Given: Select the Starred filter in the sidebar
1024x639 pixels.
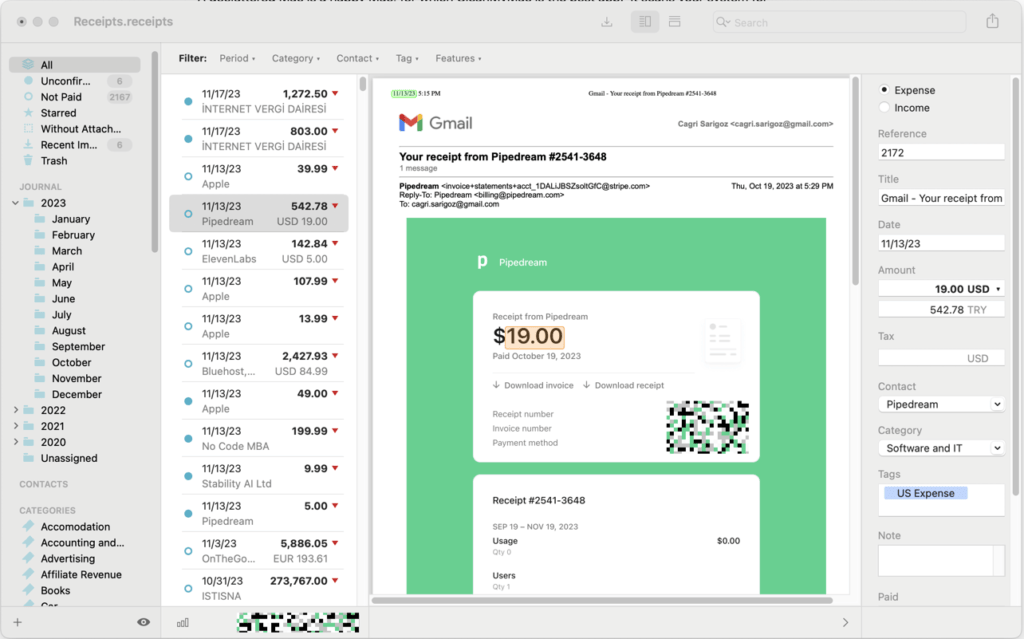Looking at the screenshot, I should [58, 113].
